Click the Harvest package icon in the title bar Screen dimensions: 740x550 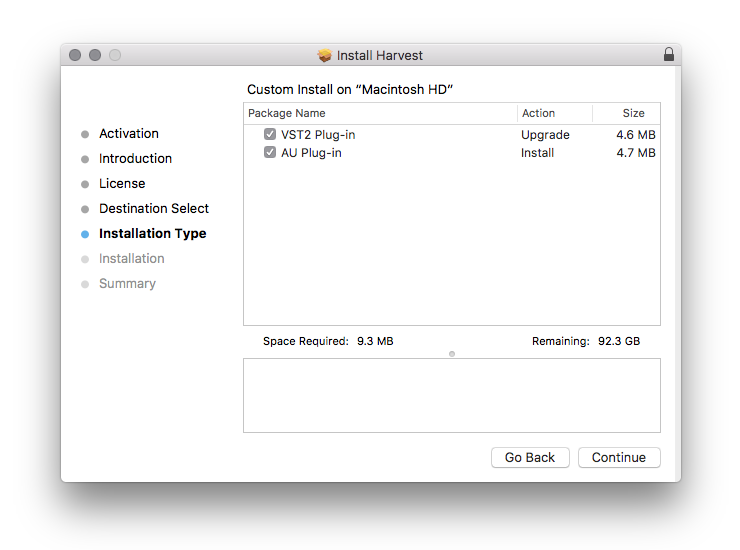click(x=325, y=55)
